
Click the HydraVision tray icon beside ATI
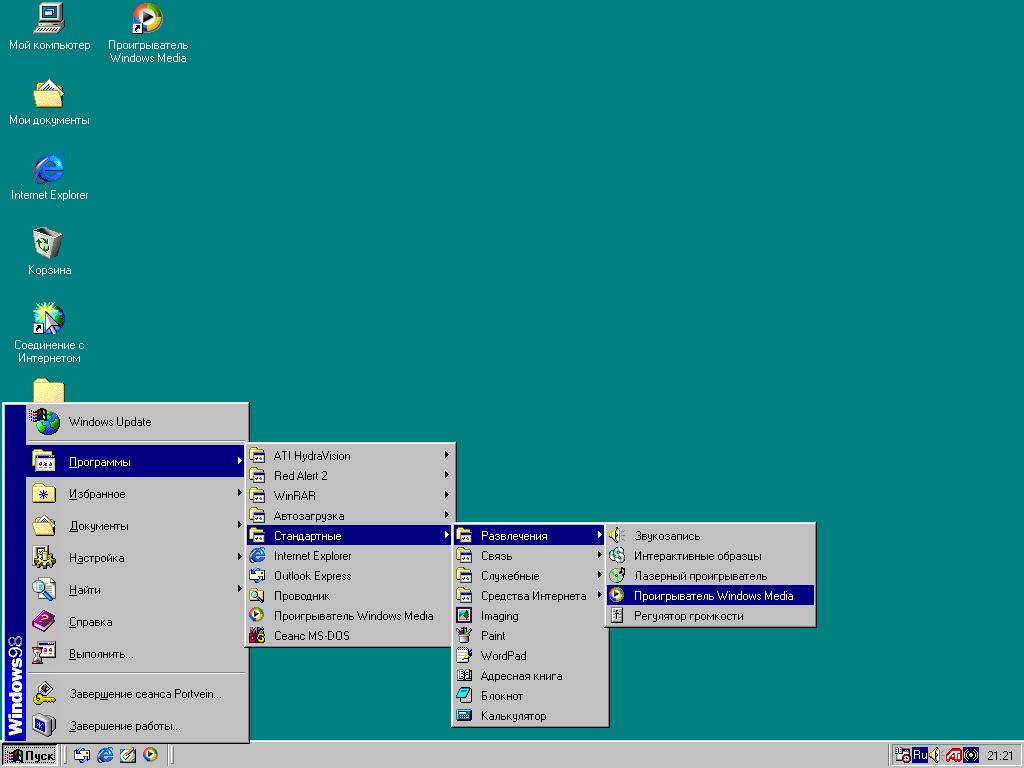coord(971,756)
